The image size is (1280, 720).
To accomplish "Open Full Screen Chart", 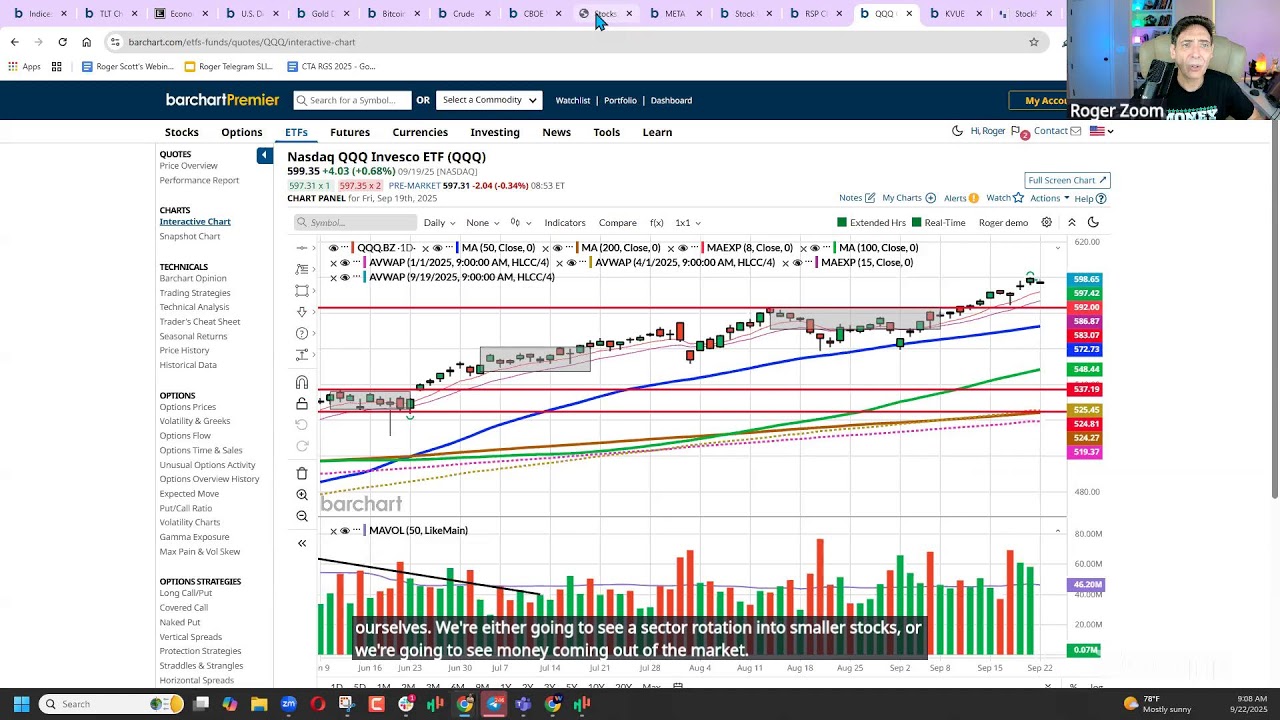I will coord(1067,180).
